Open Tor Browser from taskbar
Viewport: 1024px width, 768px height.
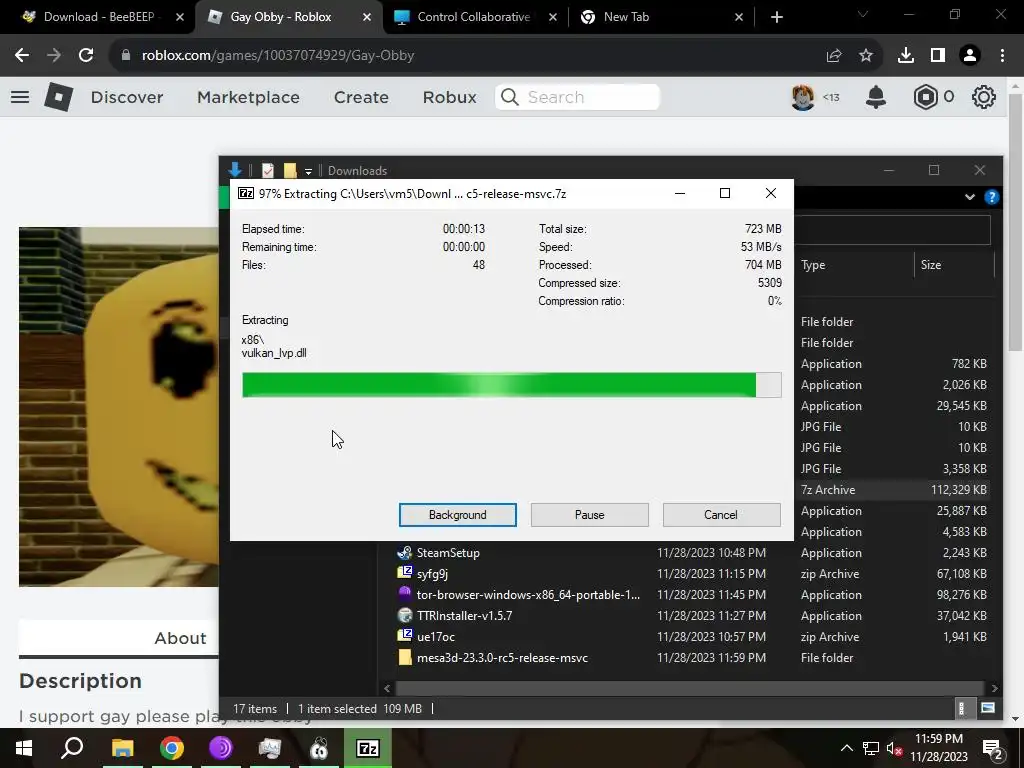click(221, 748)
